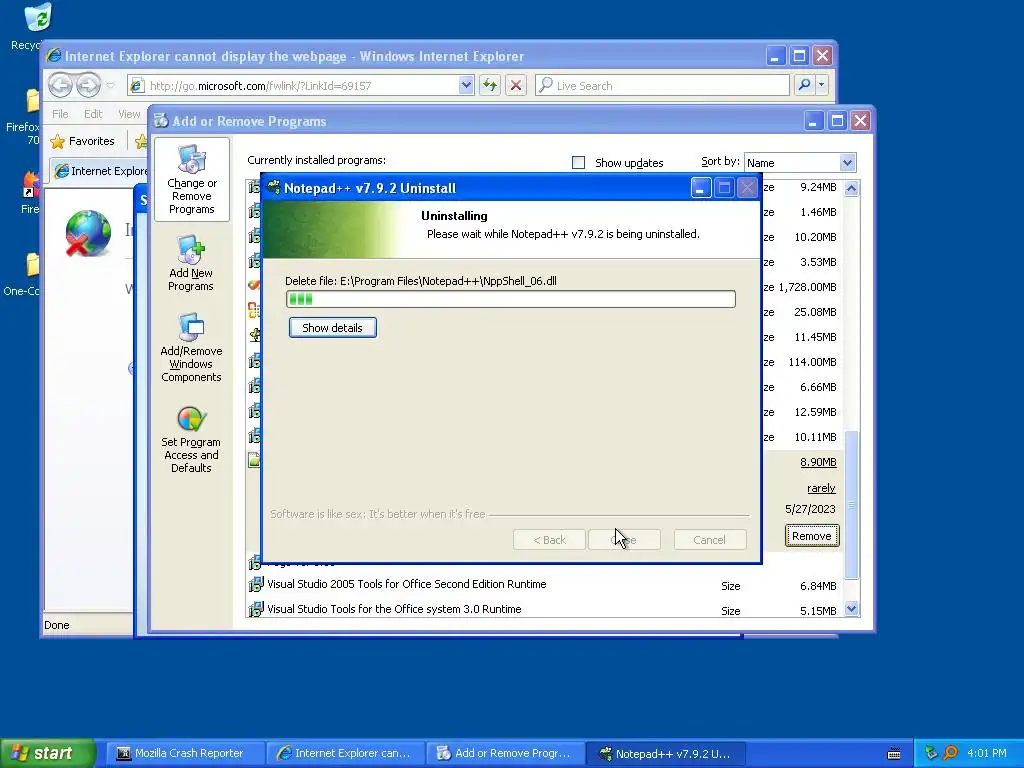1024x768 pixels.
Task: Click the Forward arrow in Internet Explorer
Action: pyautogui.click(x=88, y=86)
